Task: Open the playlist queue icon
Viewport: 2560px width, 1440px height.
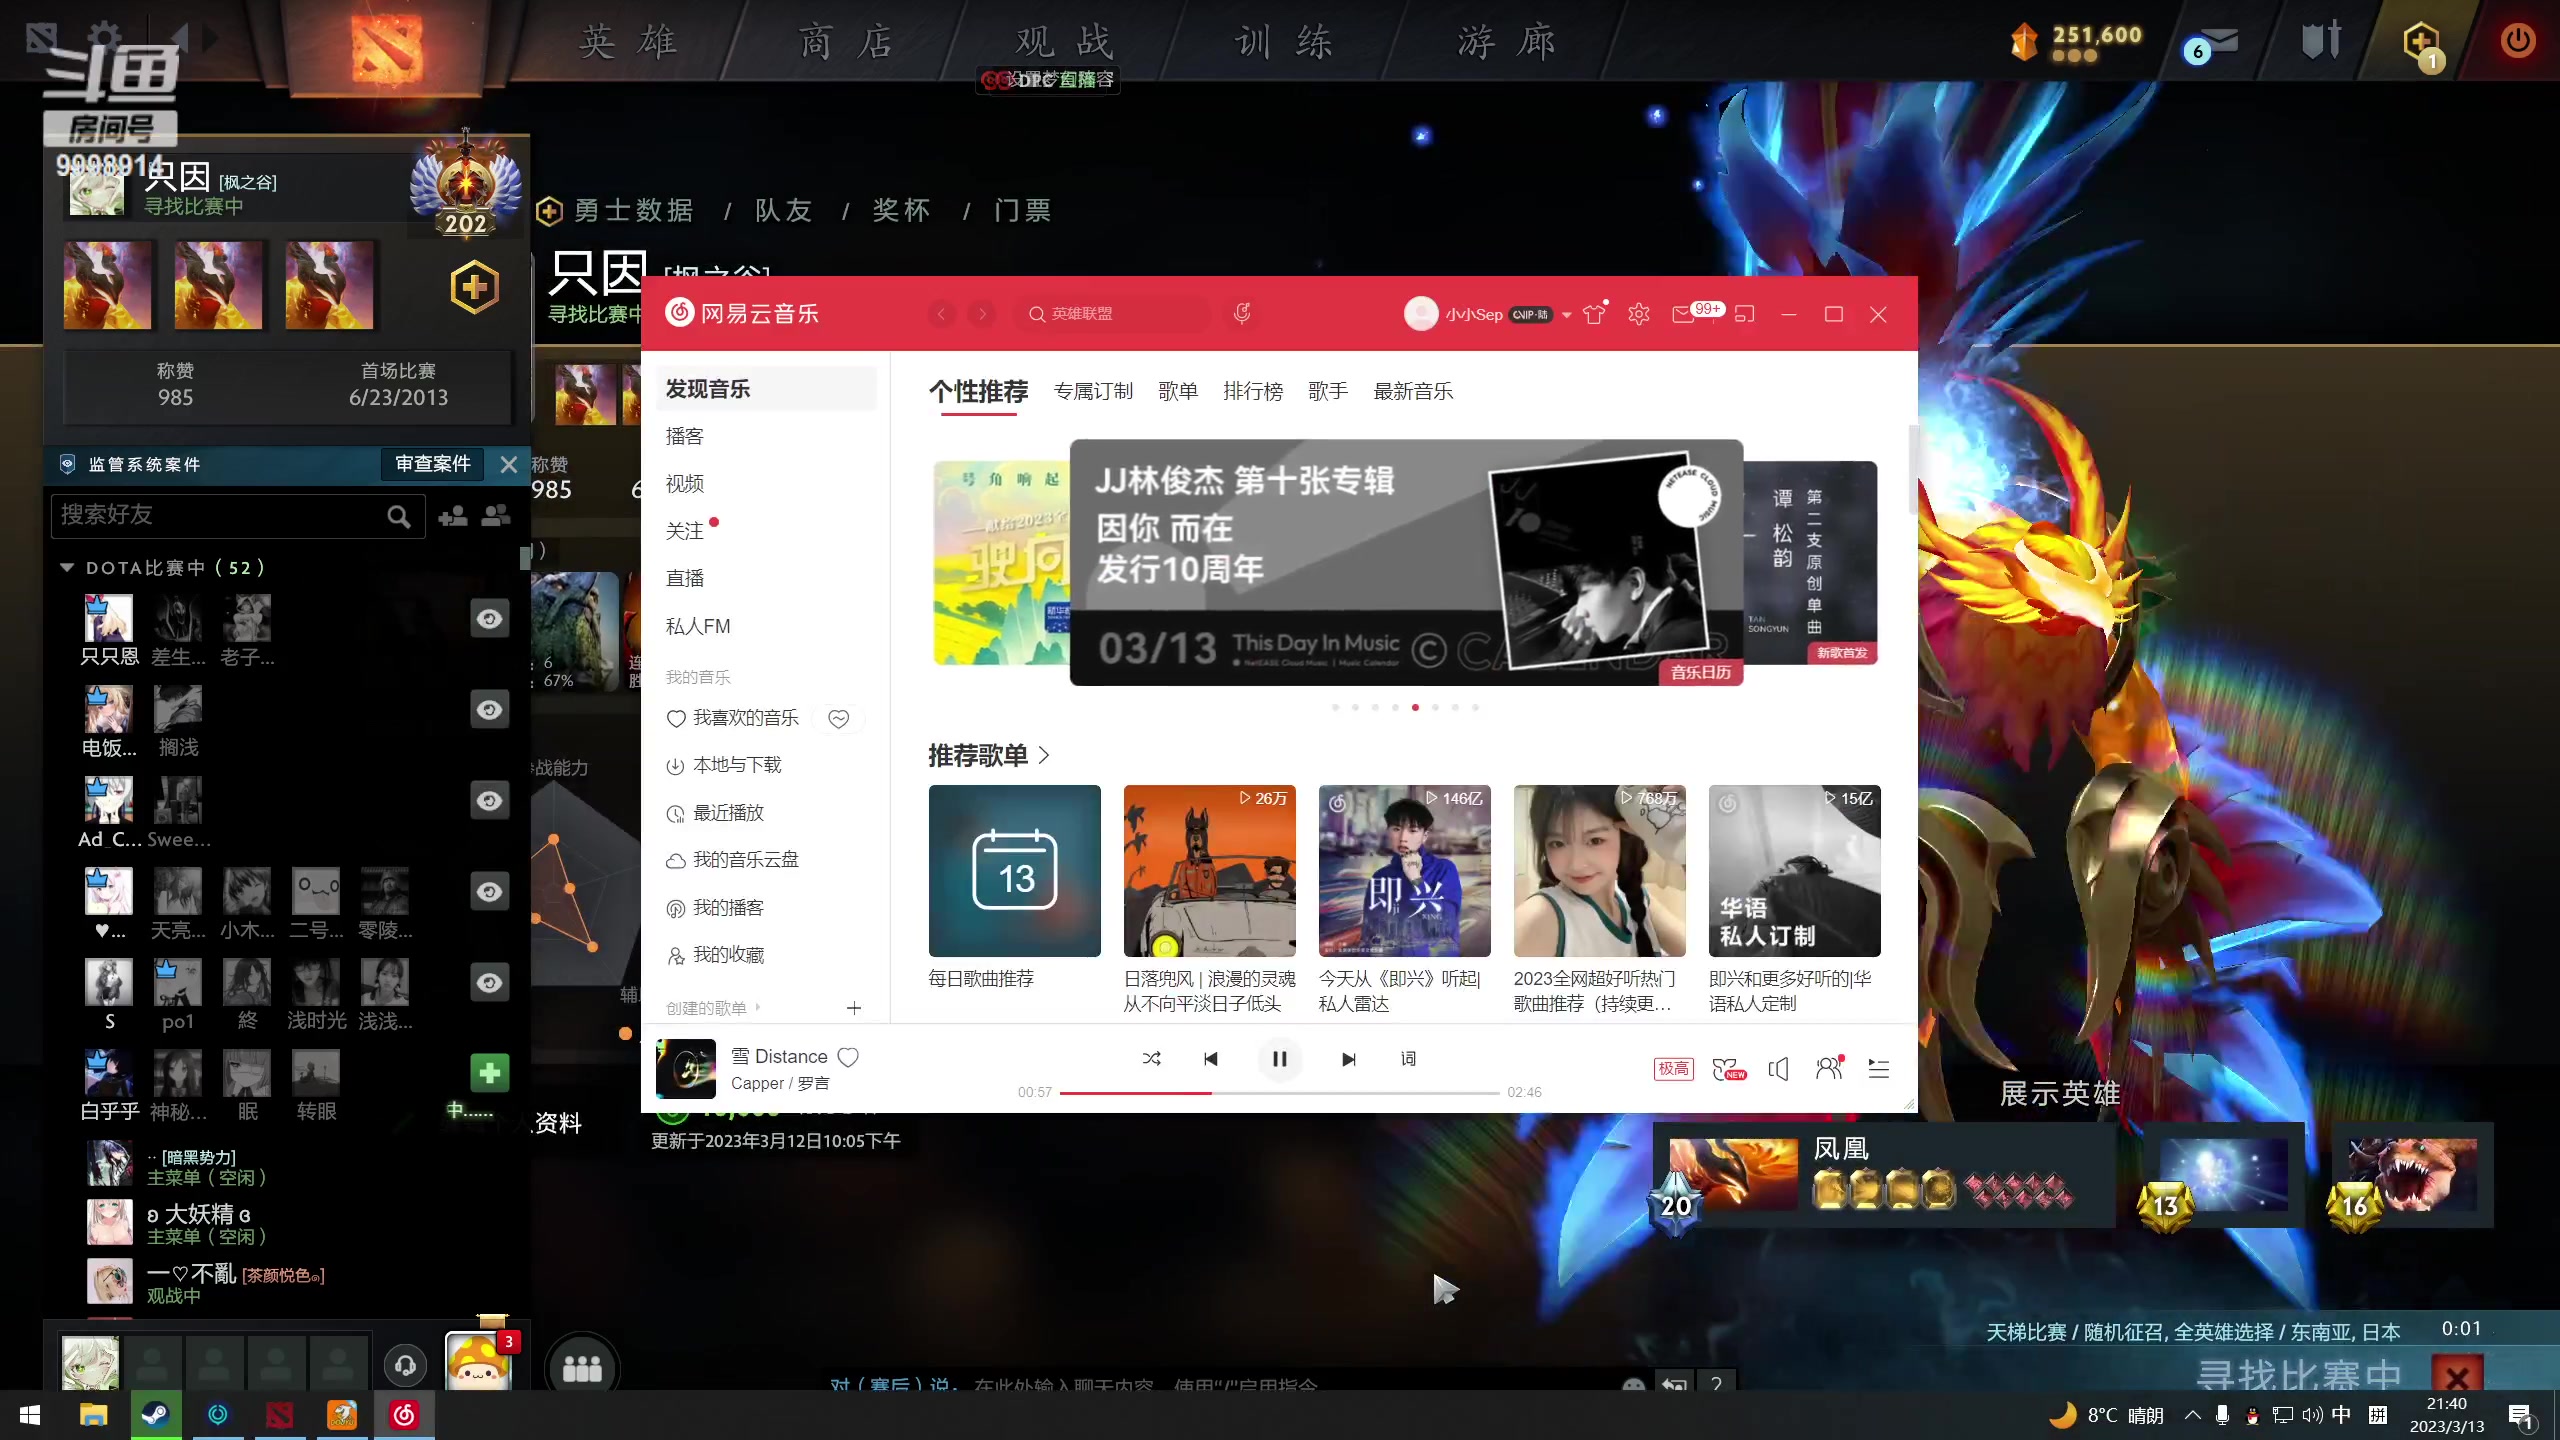Action: point(1879,1069)
